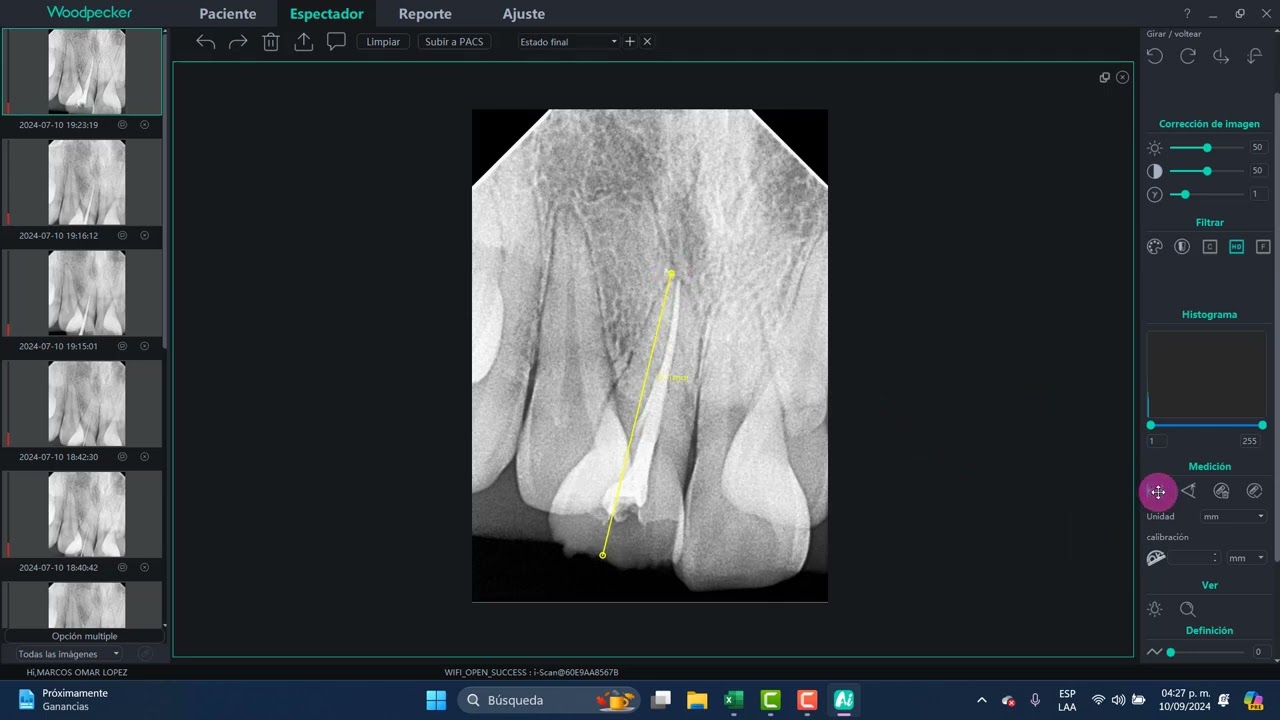Open the Estado final dropdown
Viewport: 1280px width, 720px height.
point(568,42)
